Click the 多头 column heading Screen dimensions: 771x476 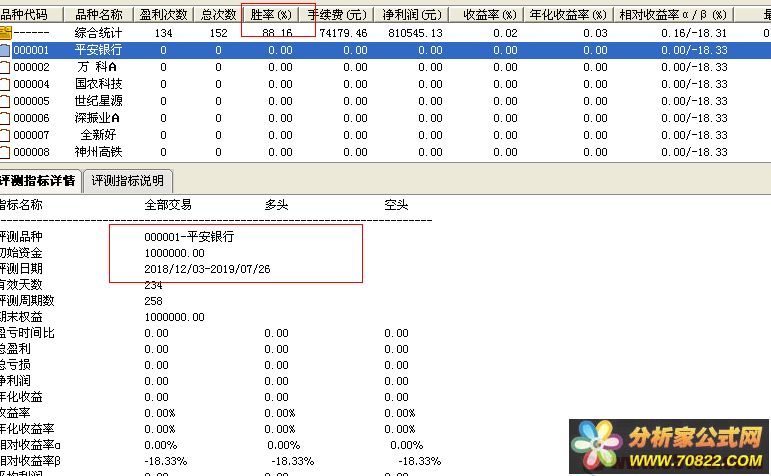276,205
